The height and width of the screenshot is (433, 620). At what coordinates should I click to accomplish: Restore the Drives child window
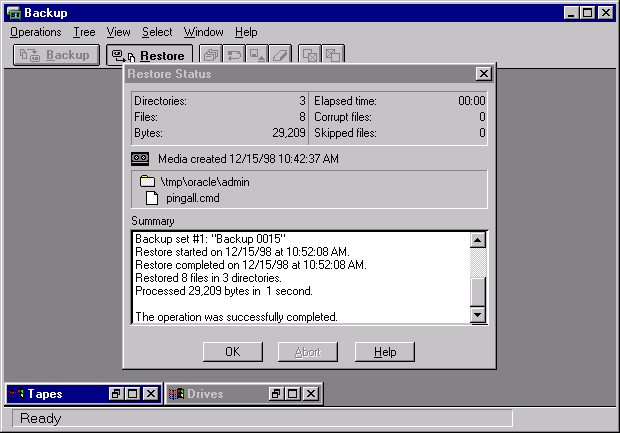pyautogui.click(x=276, y=394)
